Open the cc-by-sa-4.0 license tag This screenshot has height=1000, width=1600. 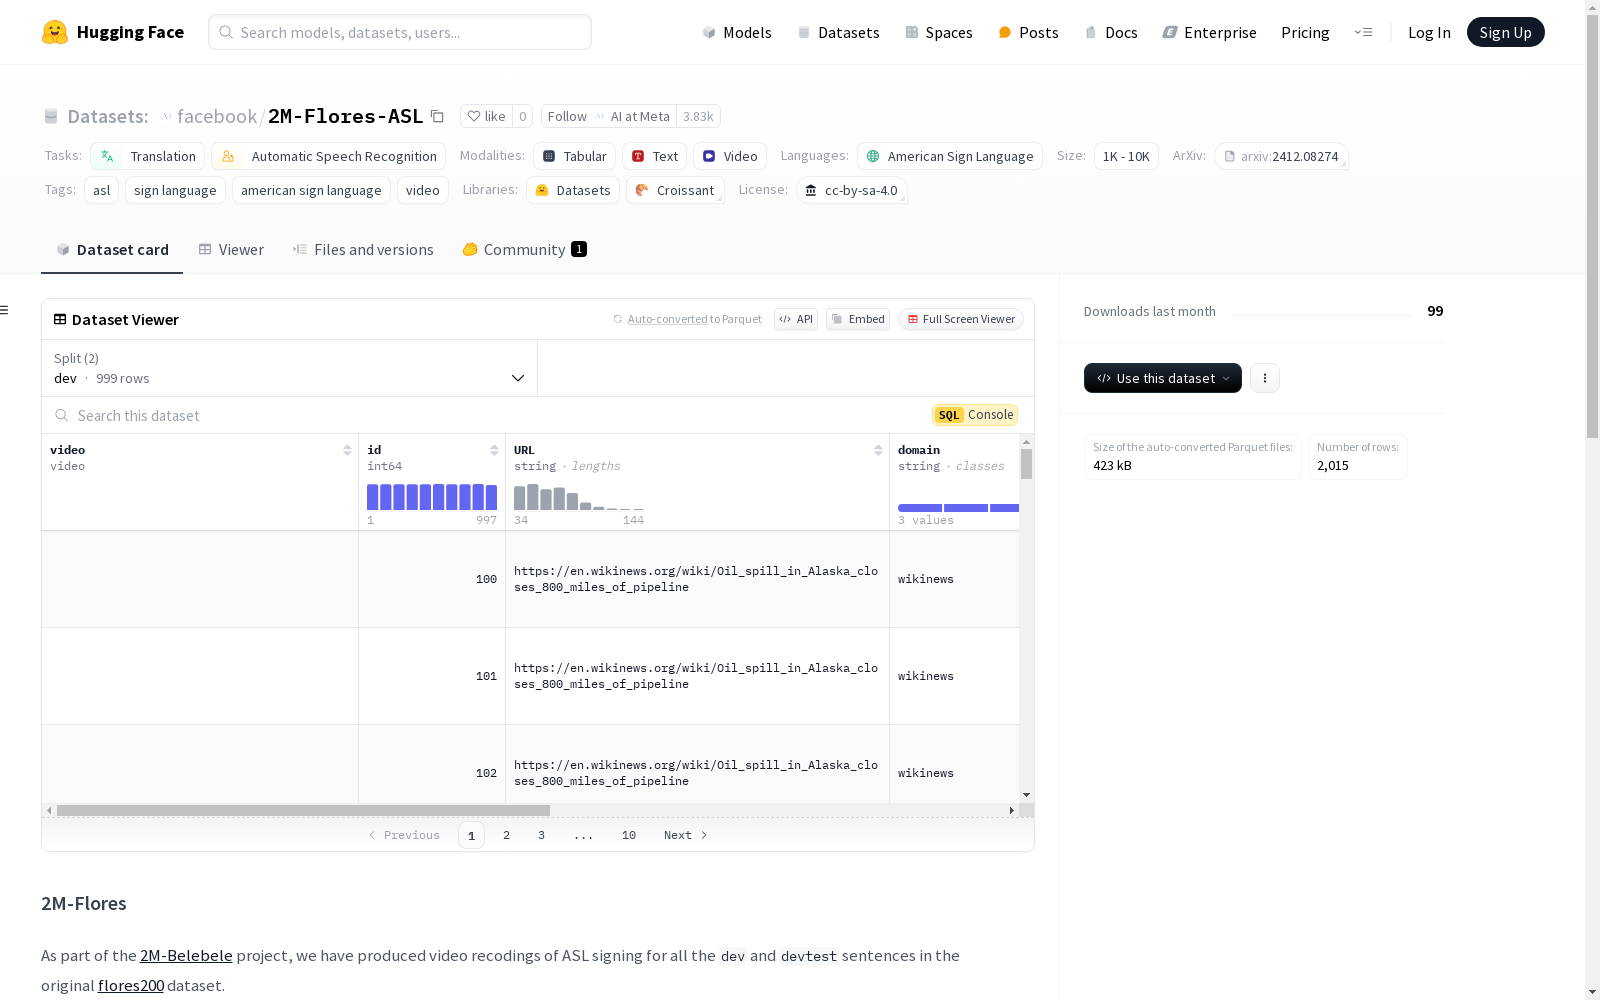(852, 190)
